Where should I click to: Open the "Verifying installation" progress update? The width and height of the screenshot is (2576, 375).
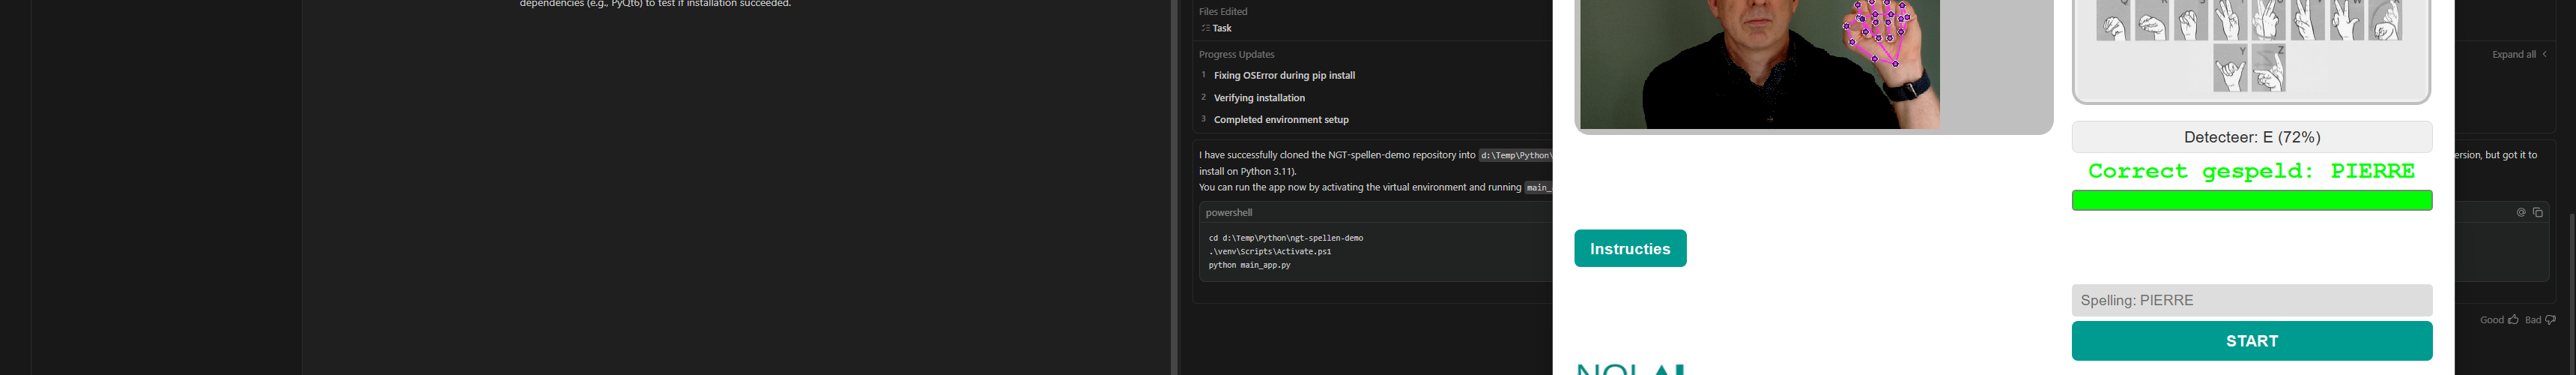coord(1259,98)
